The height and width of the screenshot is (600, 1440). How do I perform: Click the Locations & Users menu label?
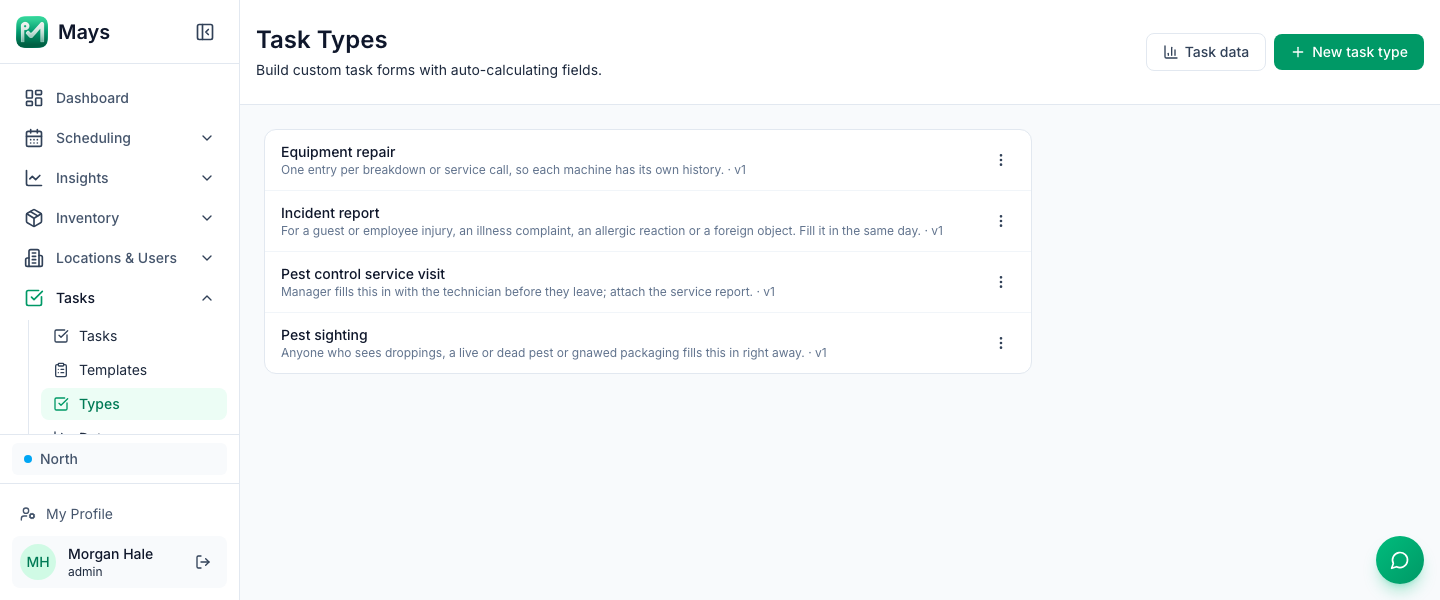tap(116, 258)
